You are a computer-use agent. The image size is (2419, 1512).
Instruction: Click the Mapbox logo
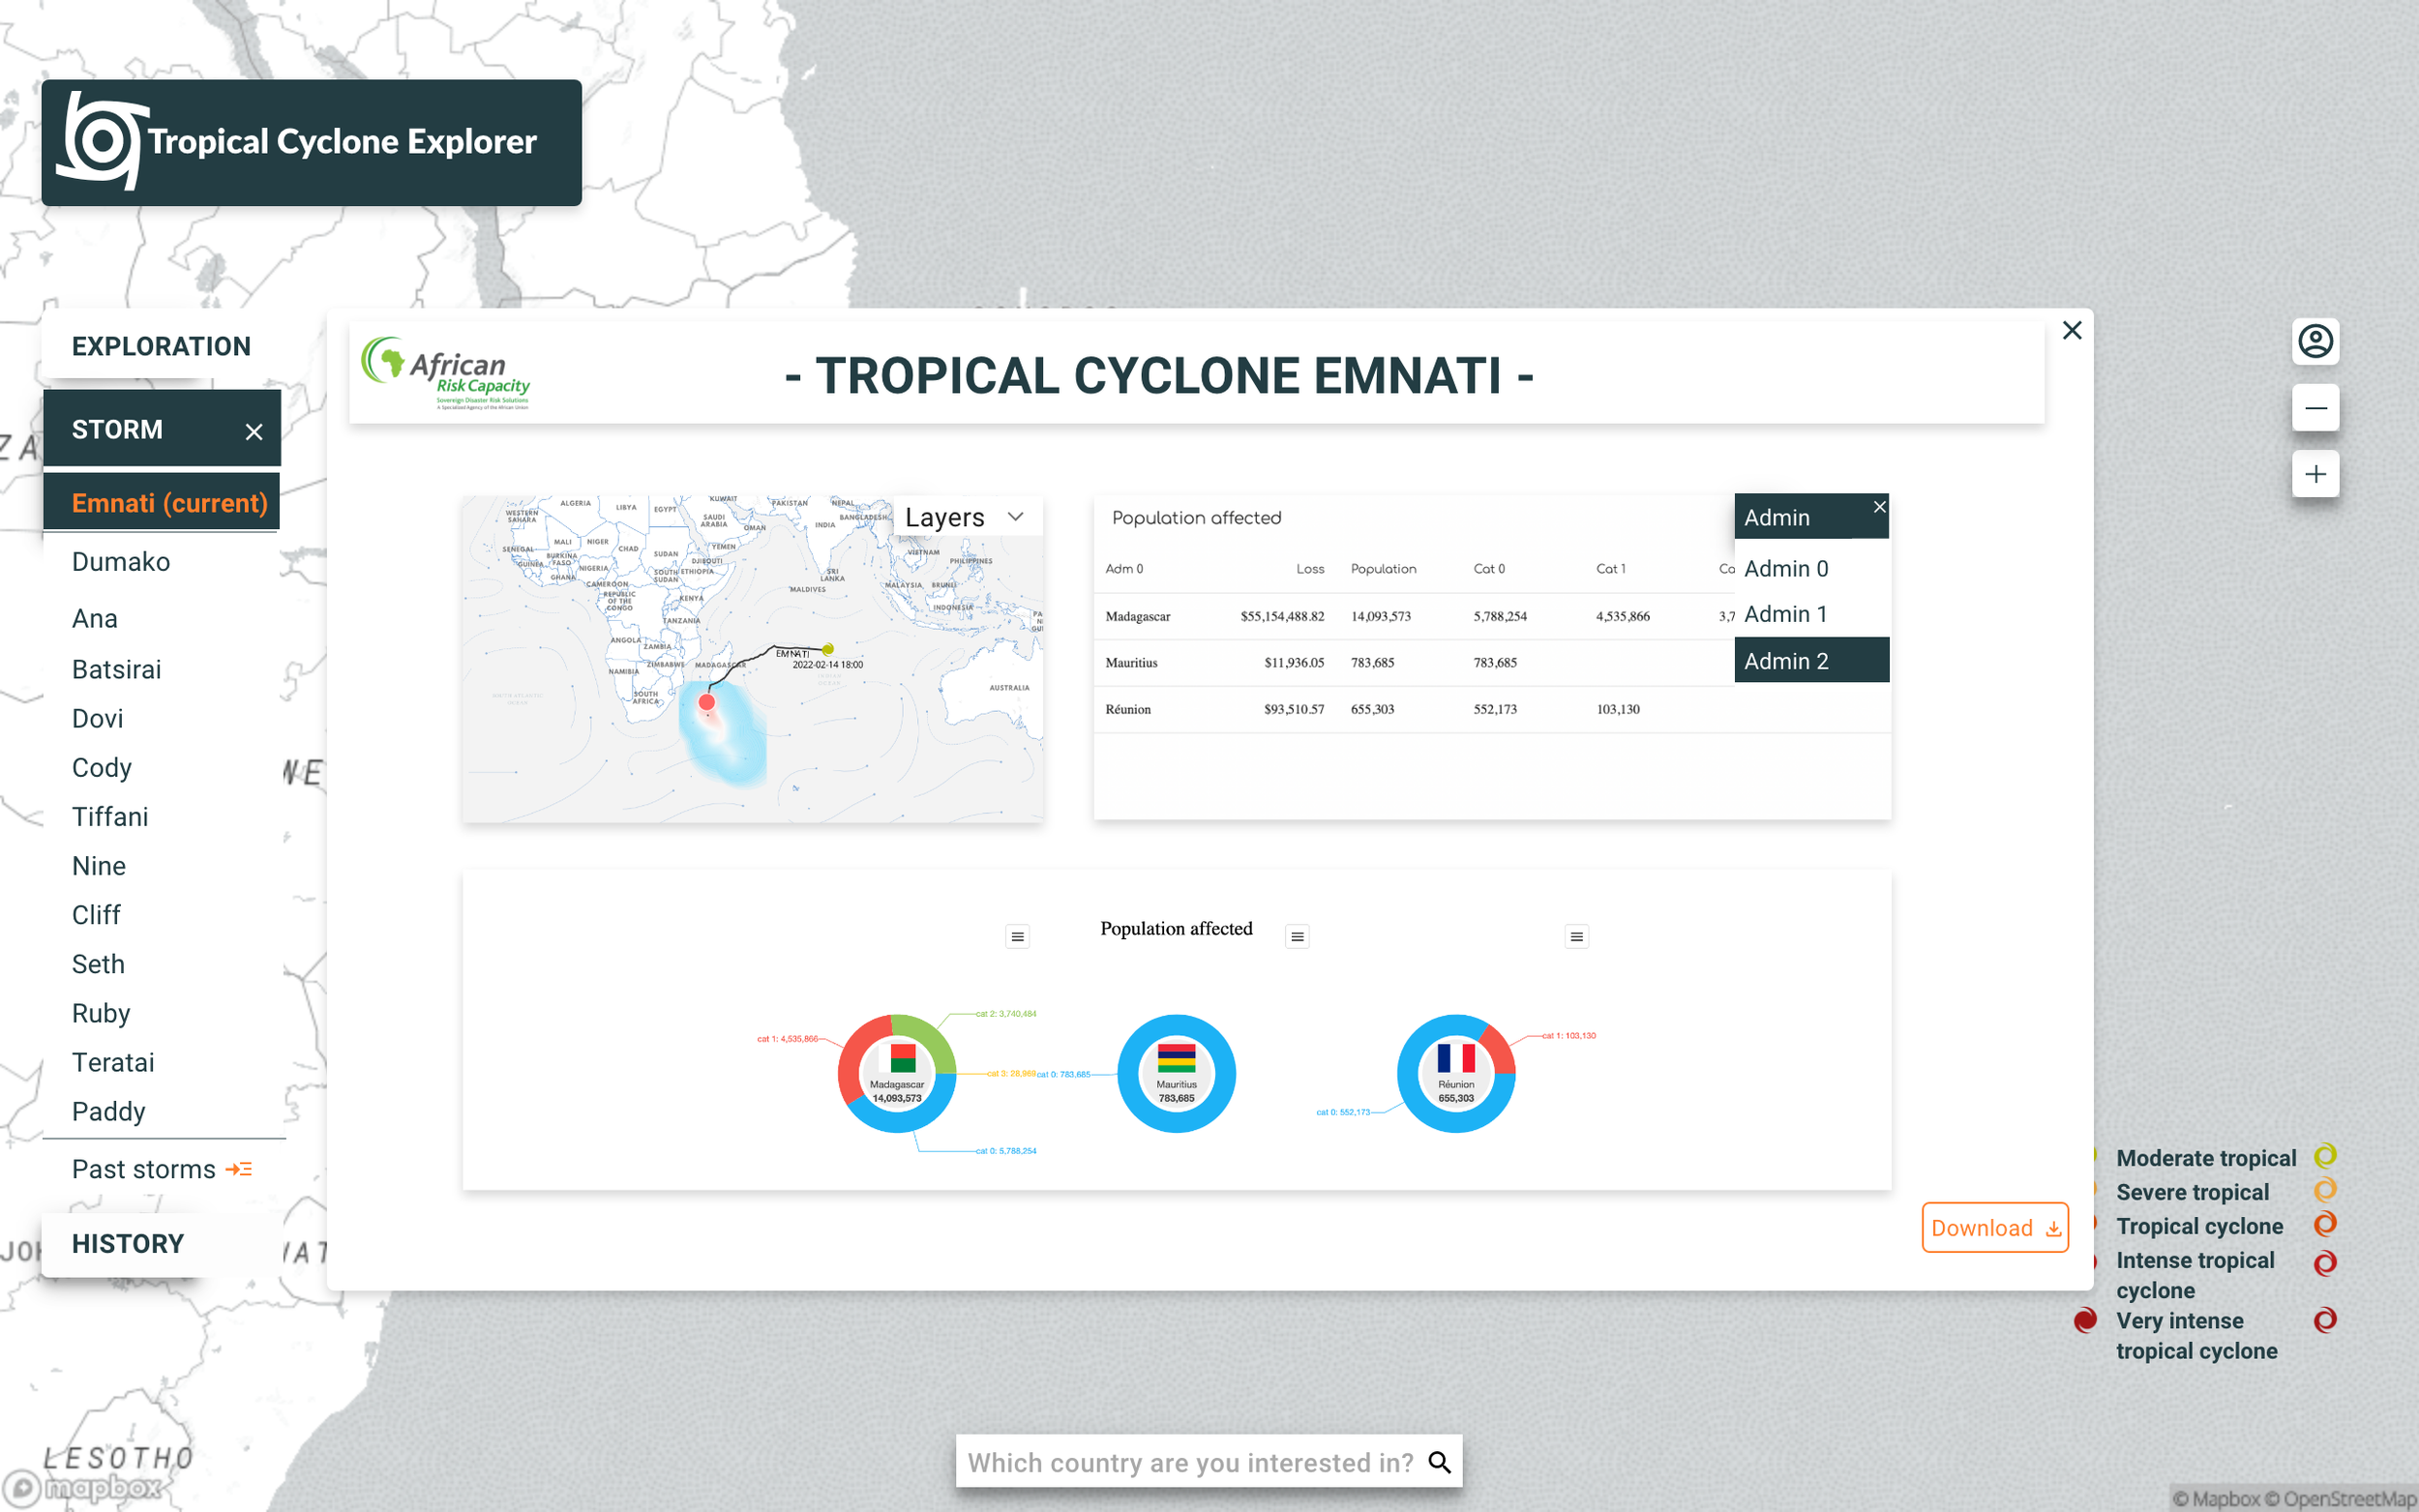pyautogui.click(x=82, y=1488)
